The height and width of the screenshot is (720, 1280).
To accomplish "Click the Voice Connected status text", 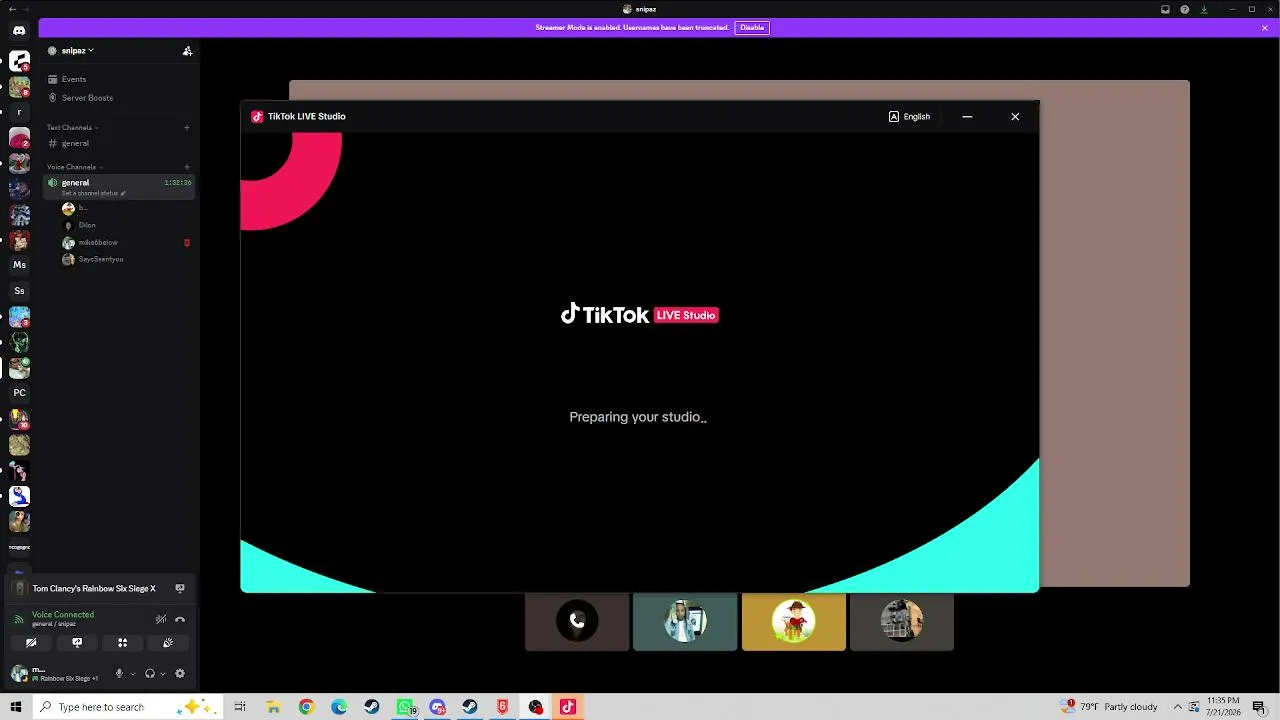I will coord(63,615).
